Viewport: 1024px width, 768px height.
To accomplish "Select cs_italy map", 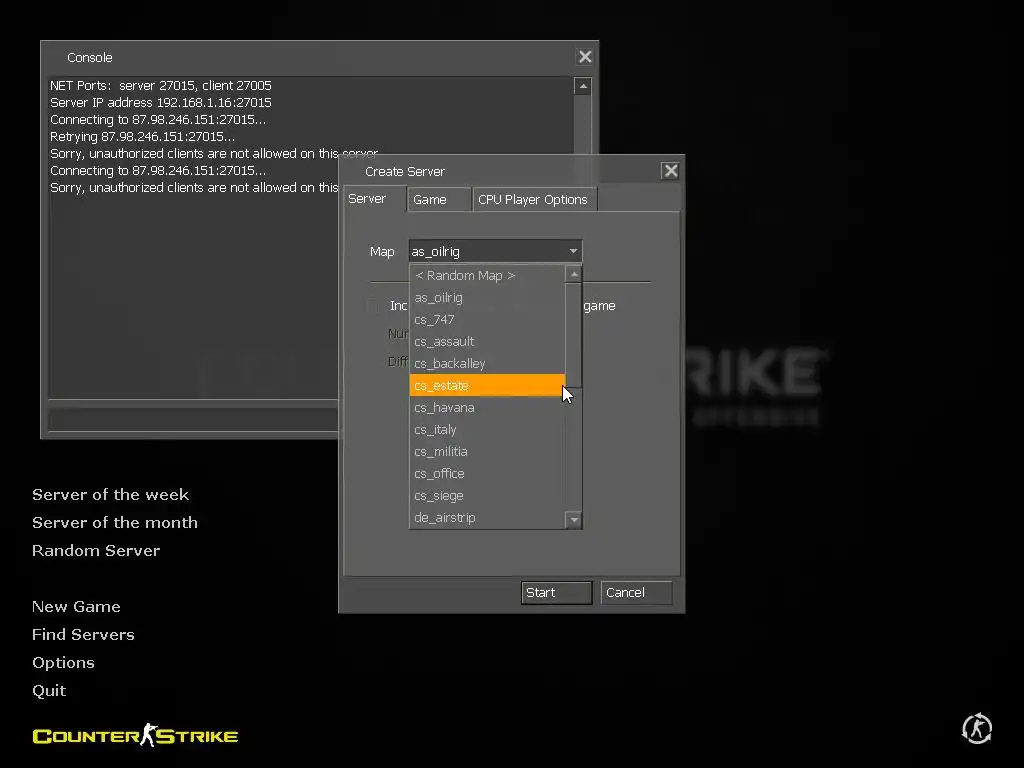I will pyautogui.click(x=487, y=430).
